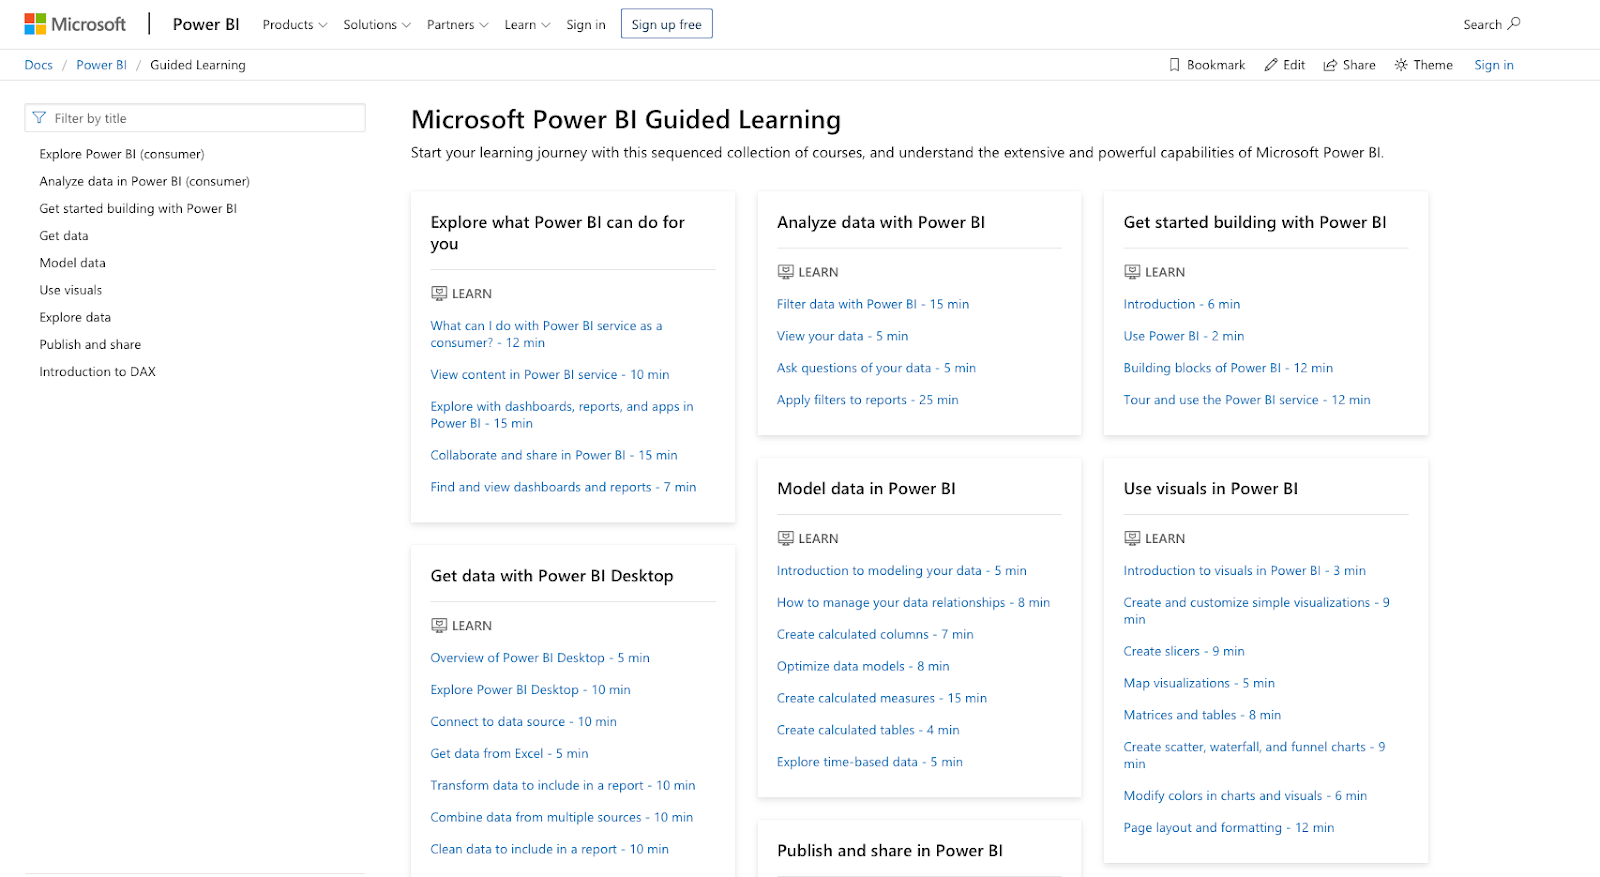The height and width of the screenshot is (877, 1600).
Task: Open What can I do with Power BI service link
Action: 546,334
